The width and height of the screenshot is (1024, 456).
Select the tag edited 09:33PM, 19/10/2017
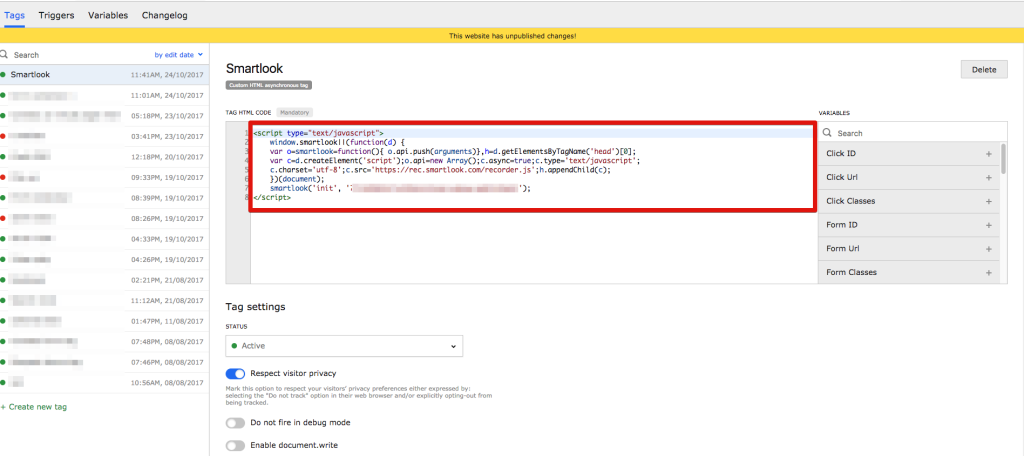(x=104, y=177)
